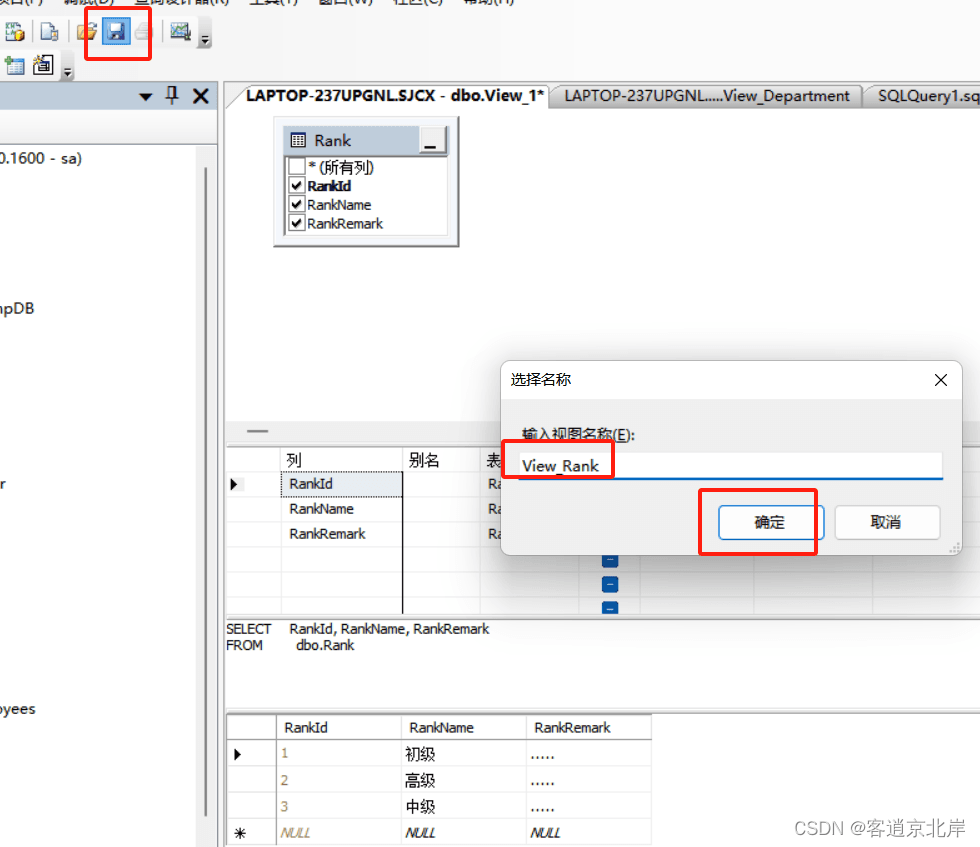980x847 pixels.
Task: Click the Add Table icon with green plus
Action: click(x=14, y=64)
